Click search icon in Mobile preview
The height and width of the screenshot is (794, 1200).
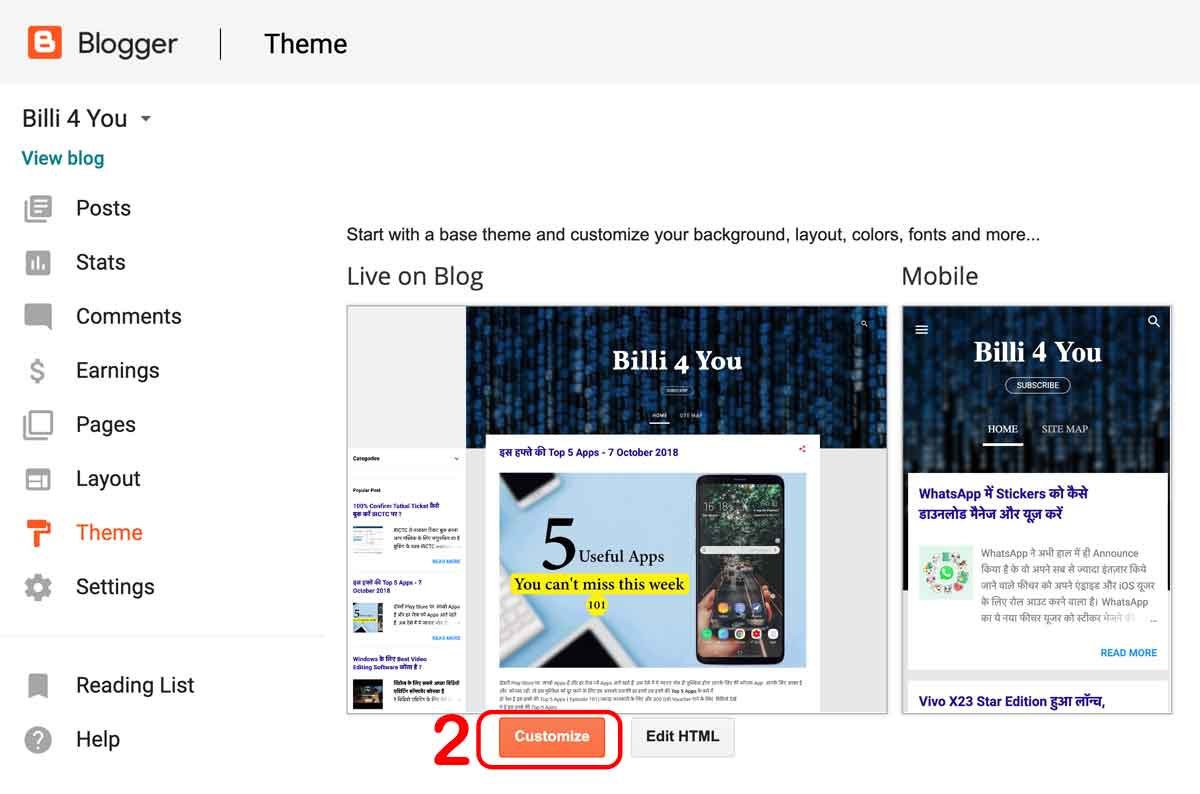pos(1154,322)
